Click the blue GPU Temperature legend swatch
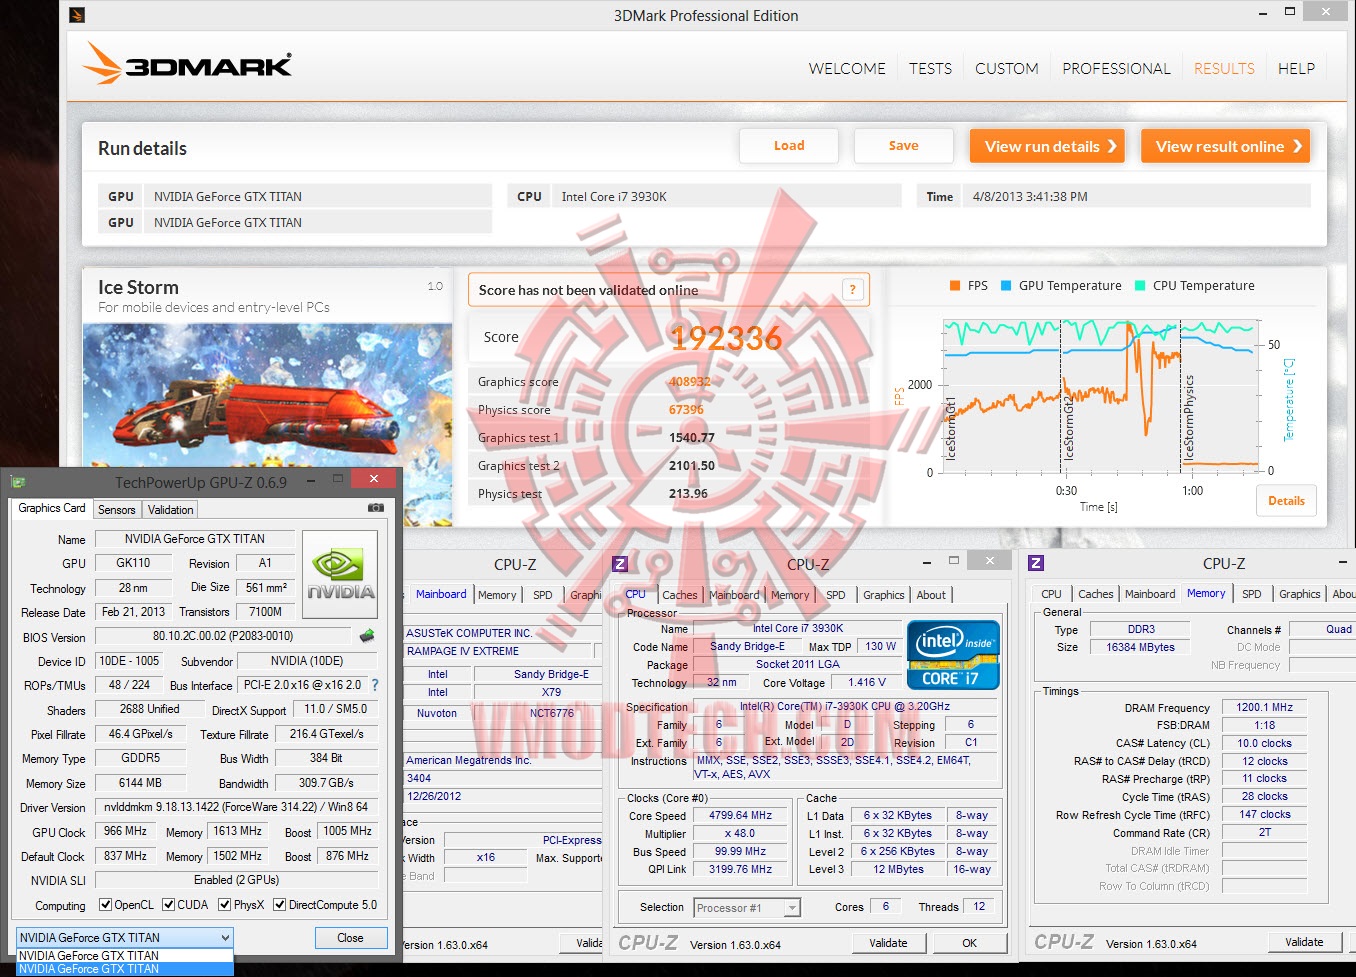Image resolution: width=1356 pixels, height=977 pixels. (1006, 286)
